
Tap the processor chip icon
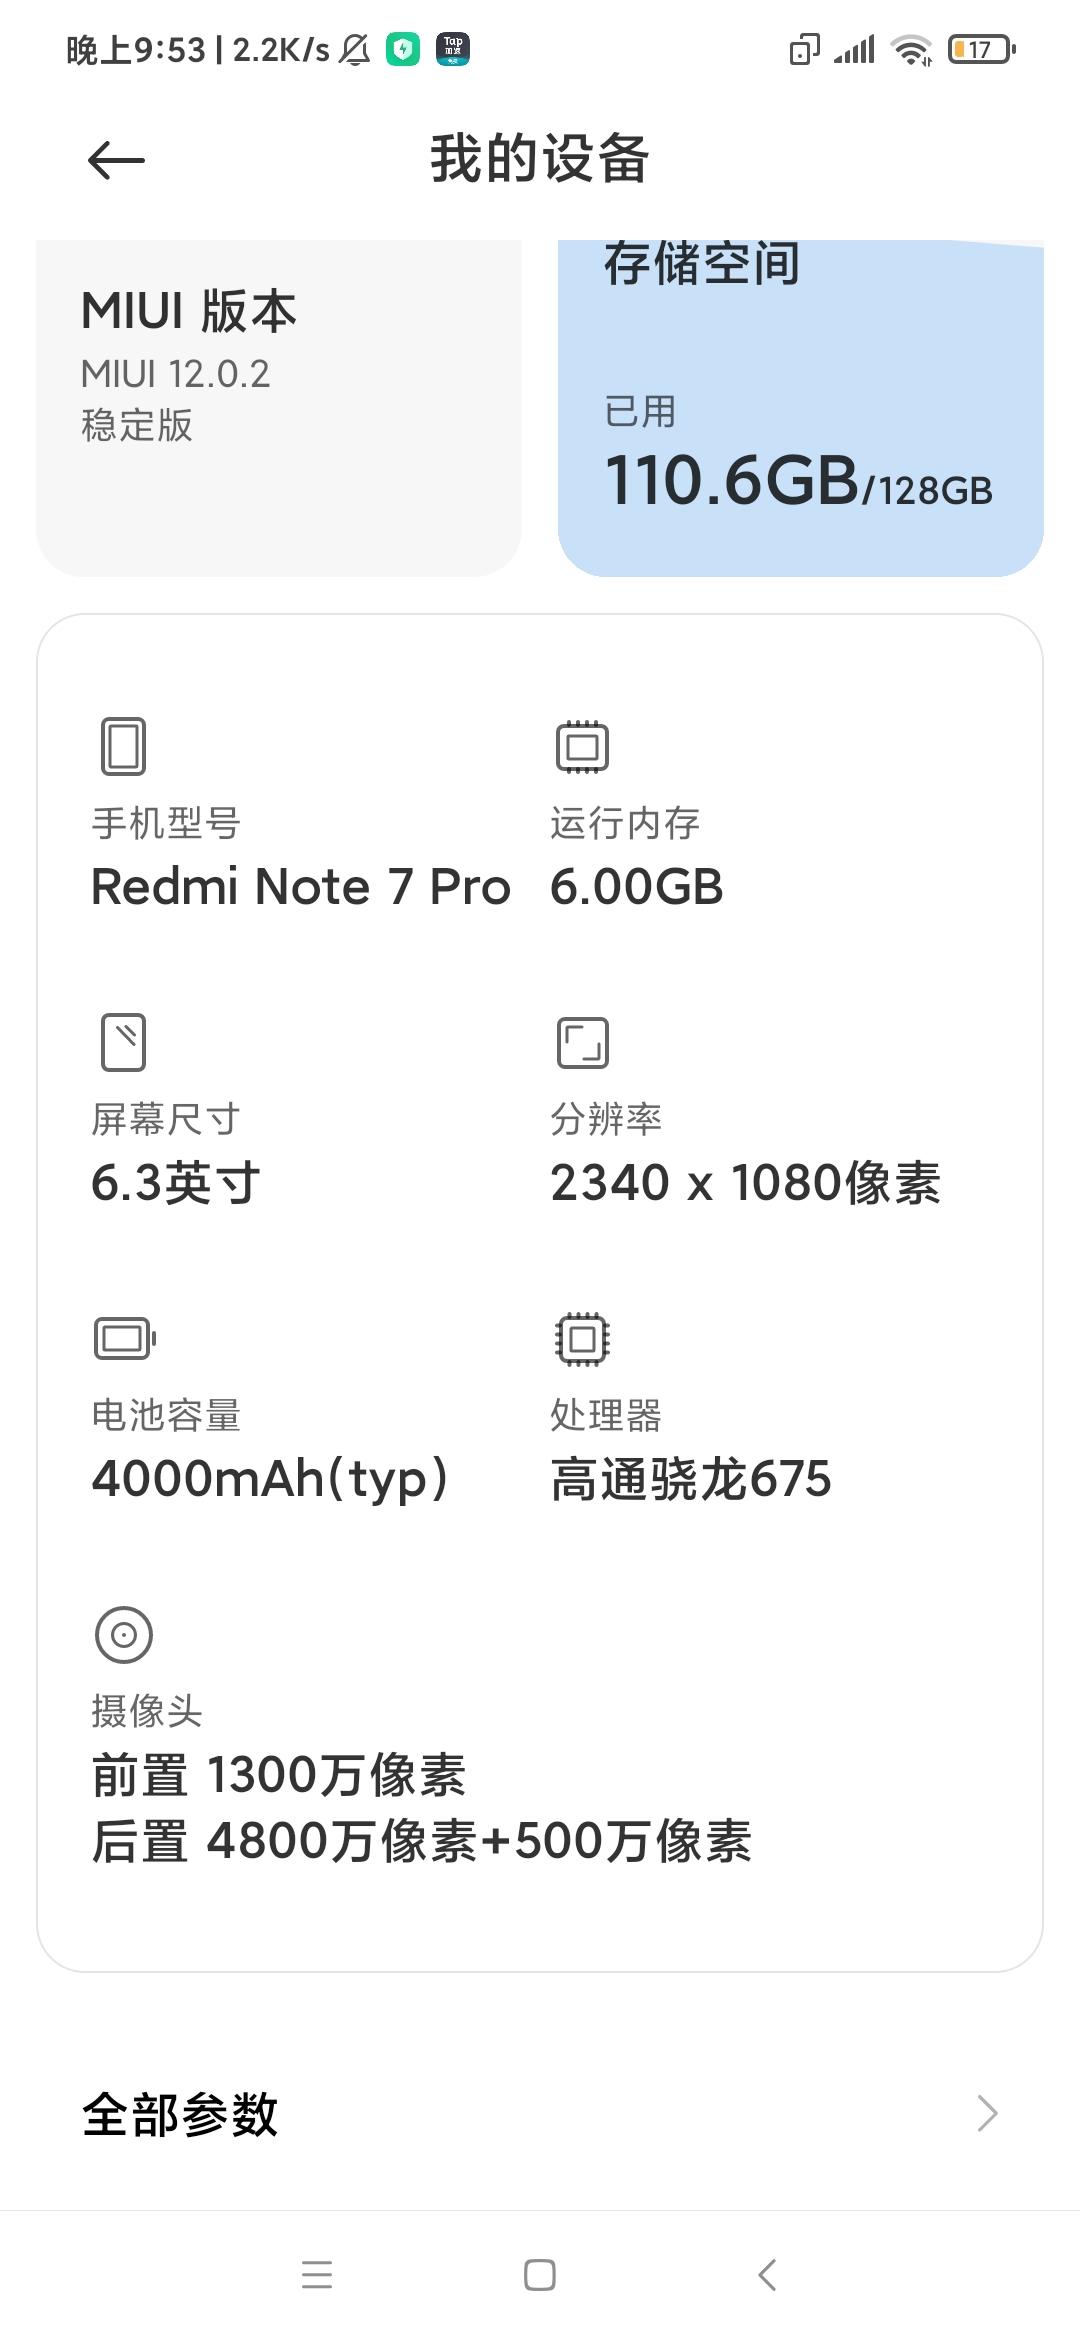click(x=582, y=1338)
